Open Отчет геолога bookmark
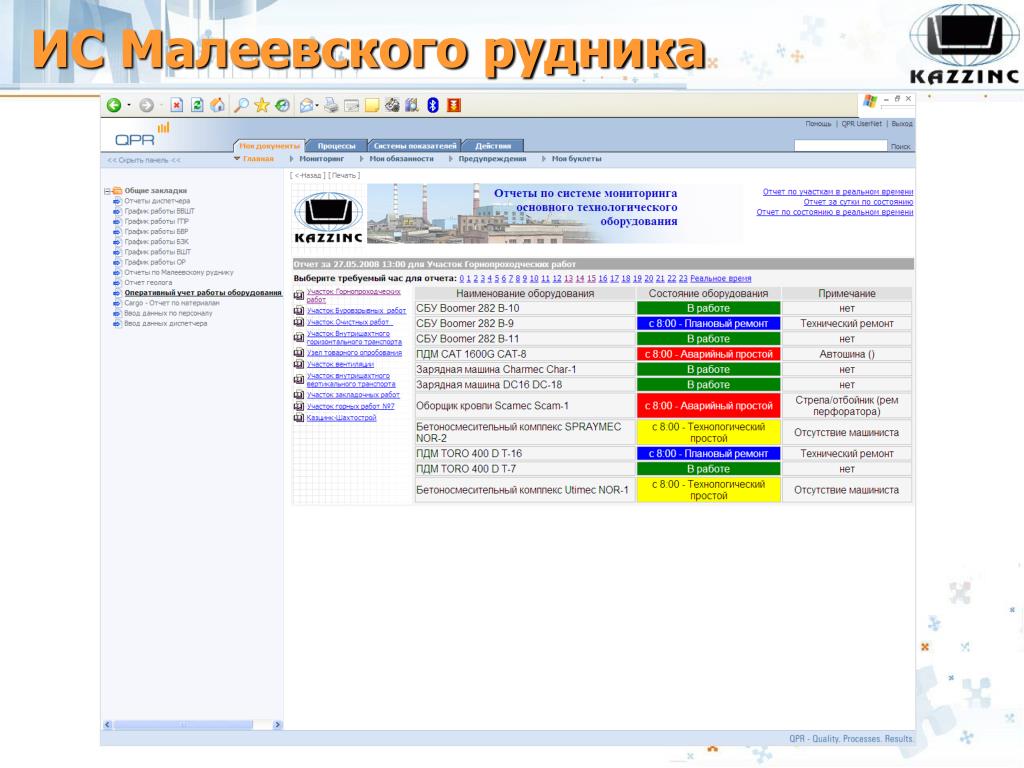This screenshot has height=768, width=1024. click(x=148, y=283)
